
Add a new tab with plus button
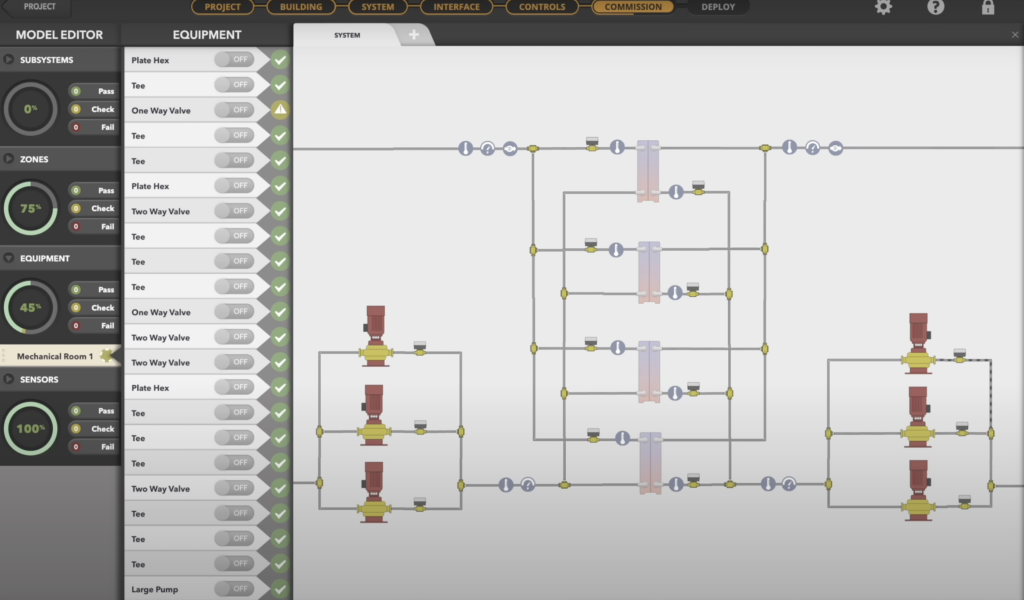point(415,35)
